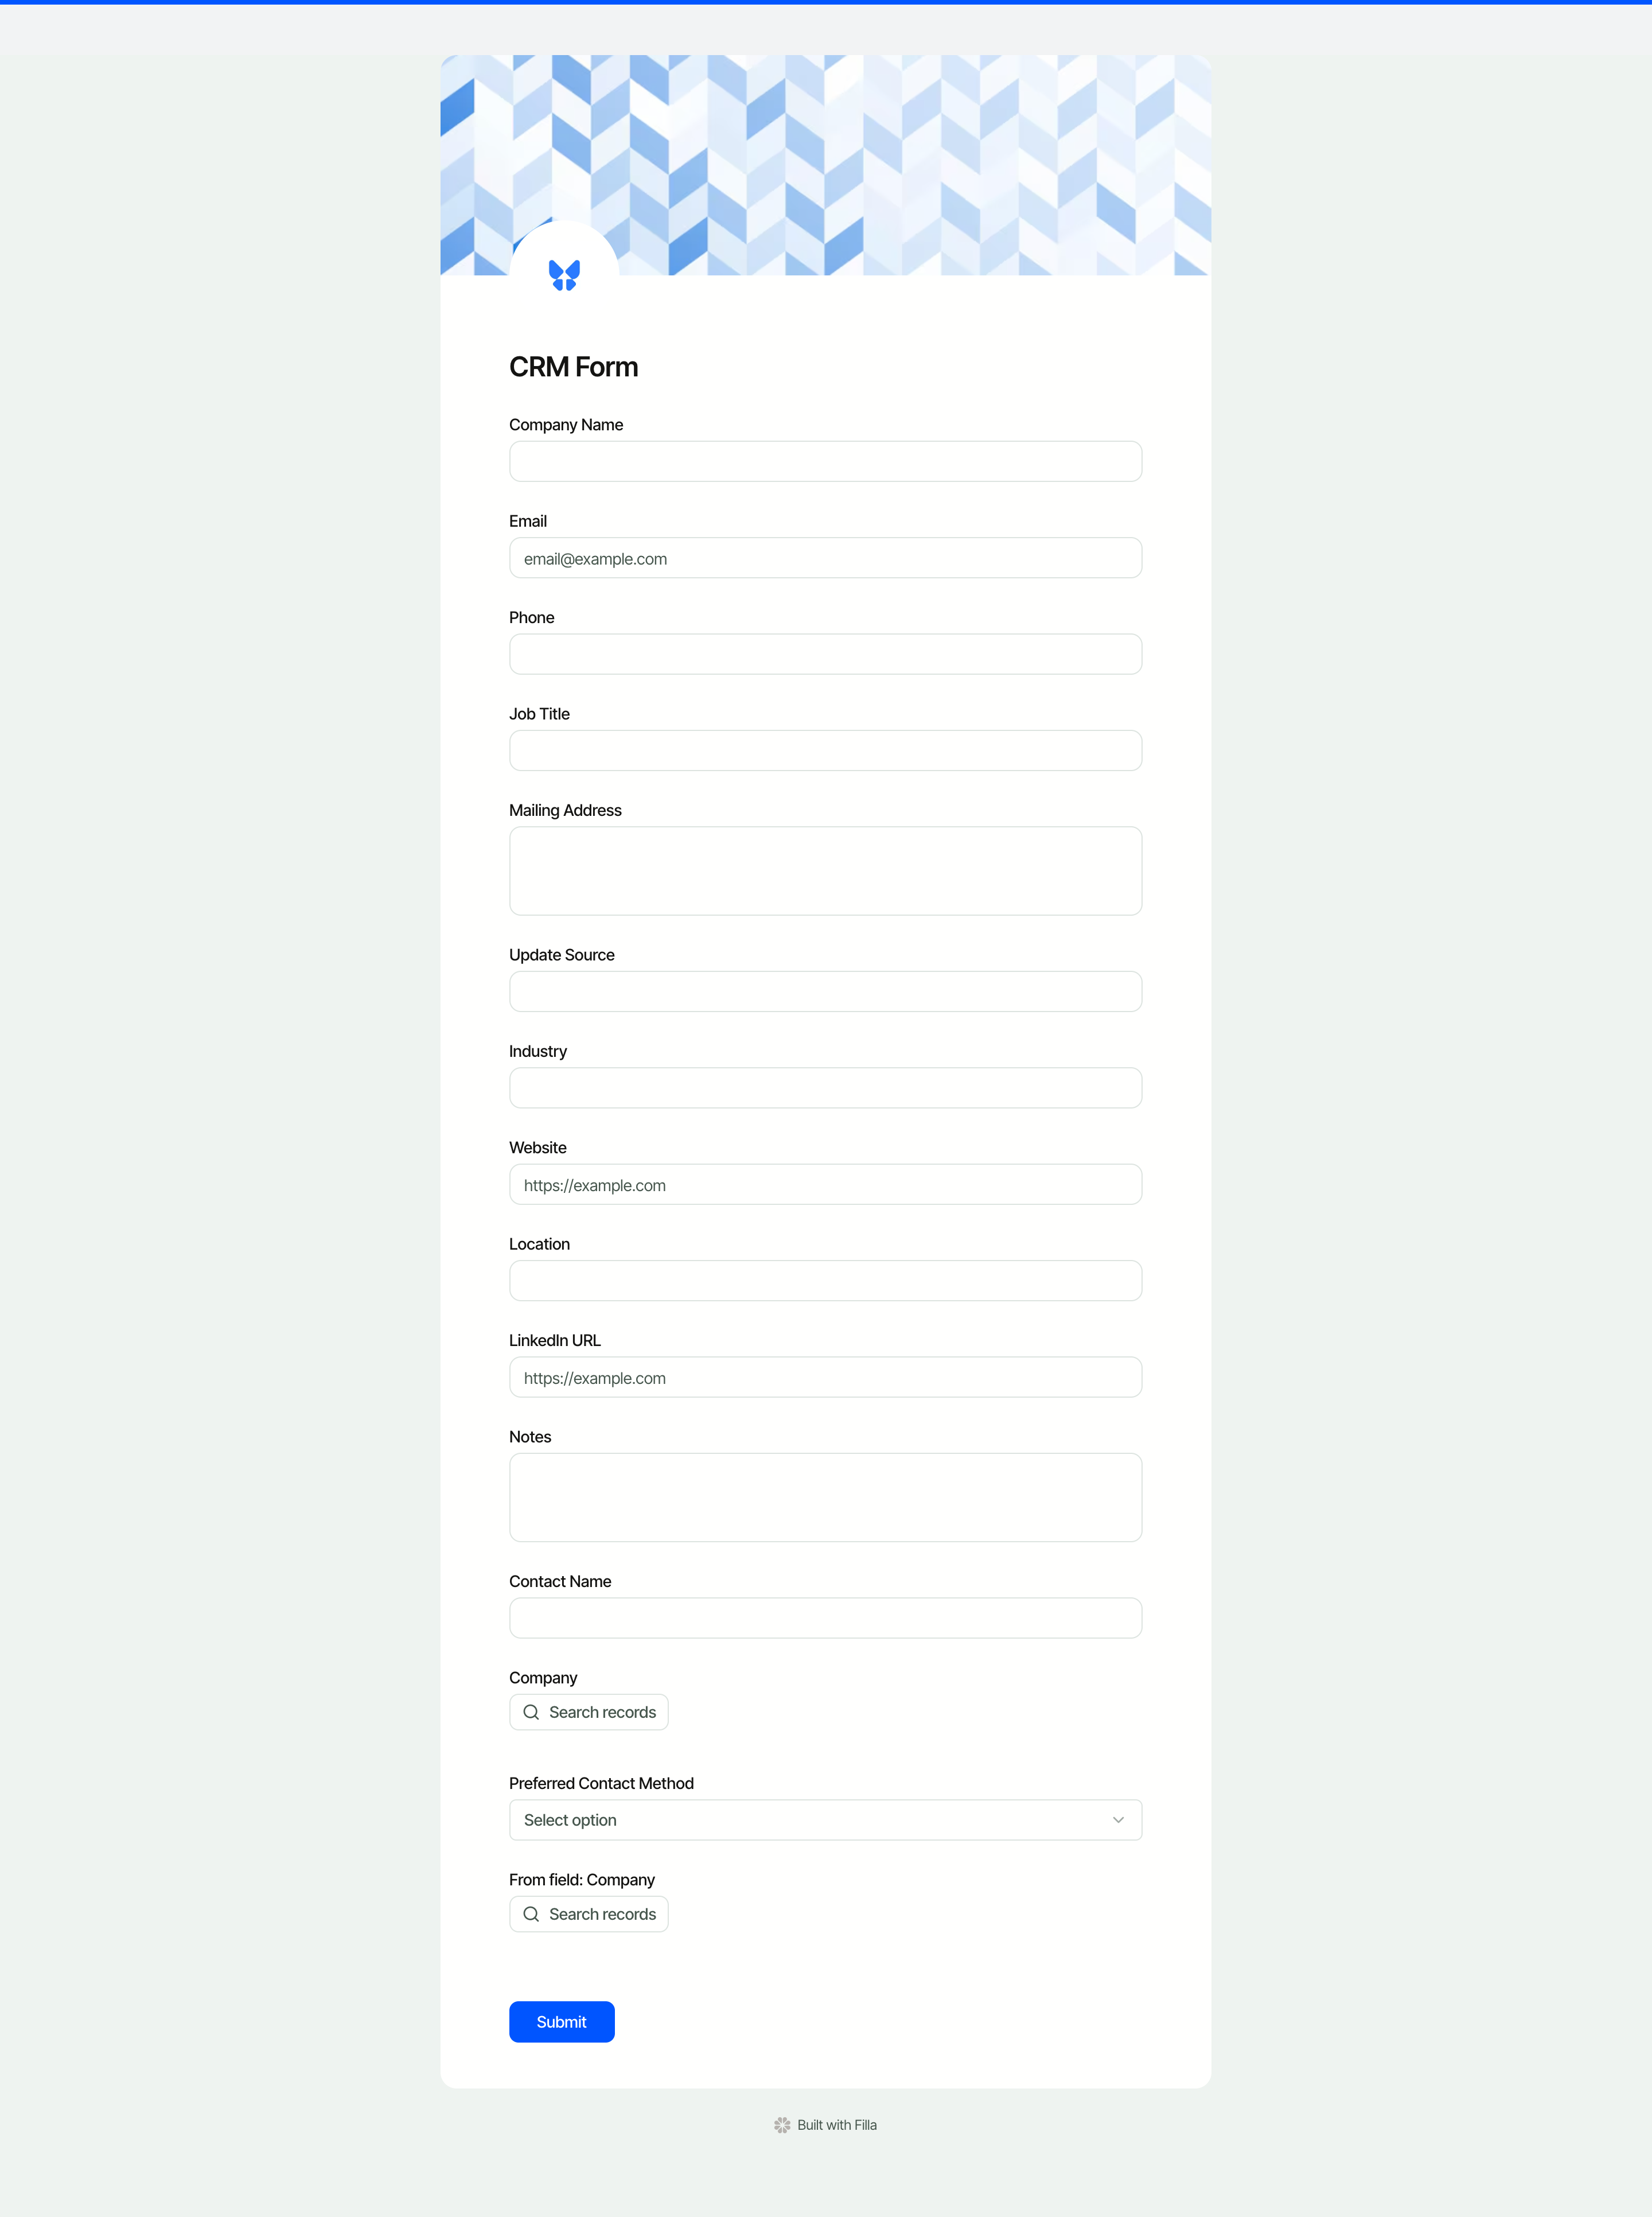
Task: Click the LinkedIn URL field
Action: [x=825, y=1377]
